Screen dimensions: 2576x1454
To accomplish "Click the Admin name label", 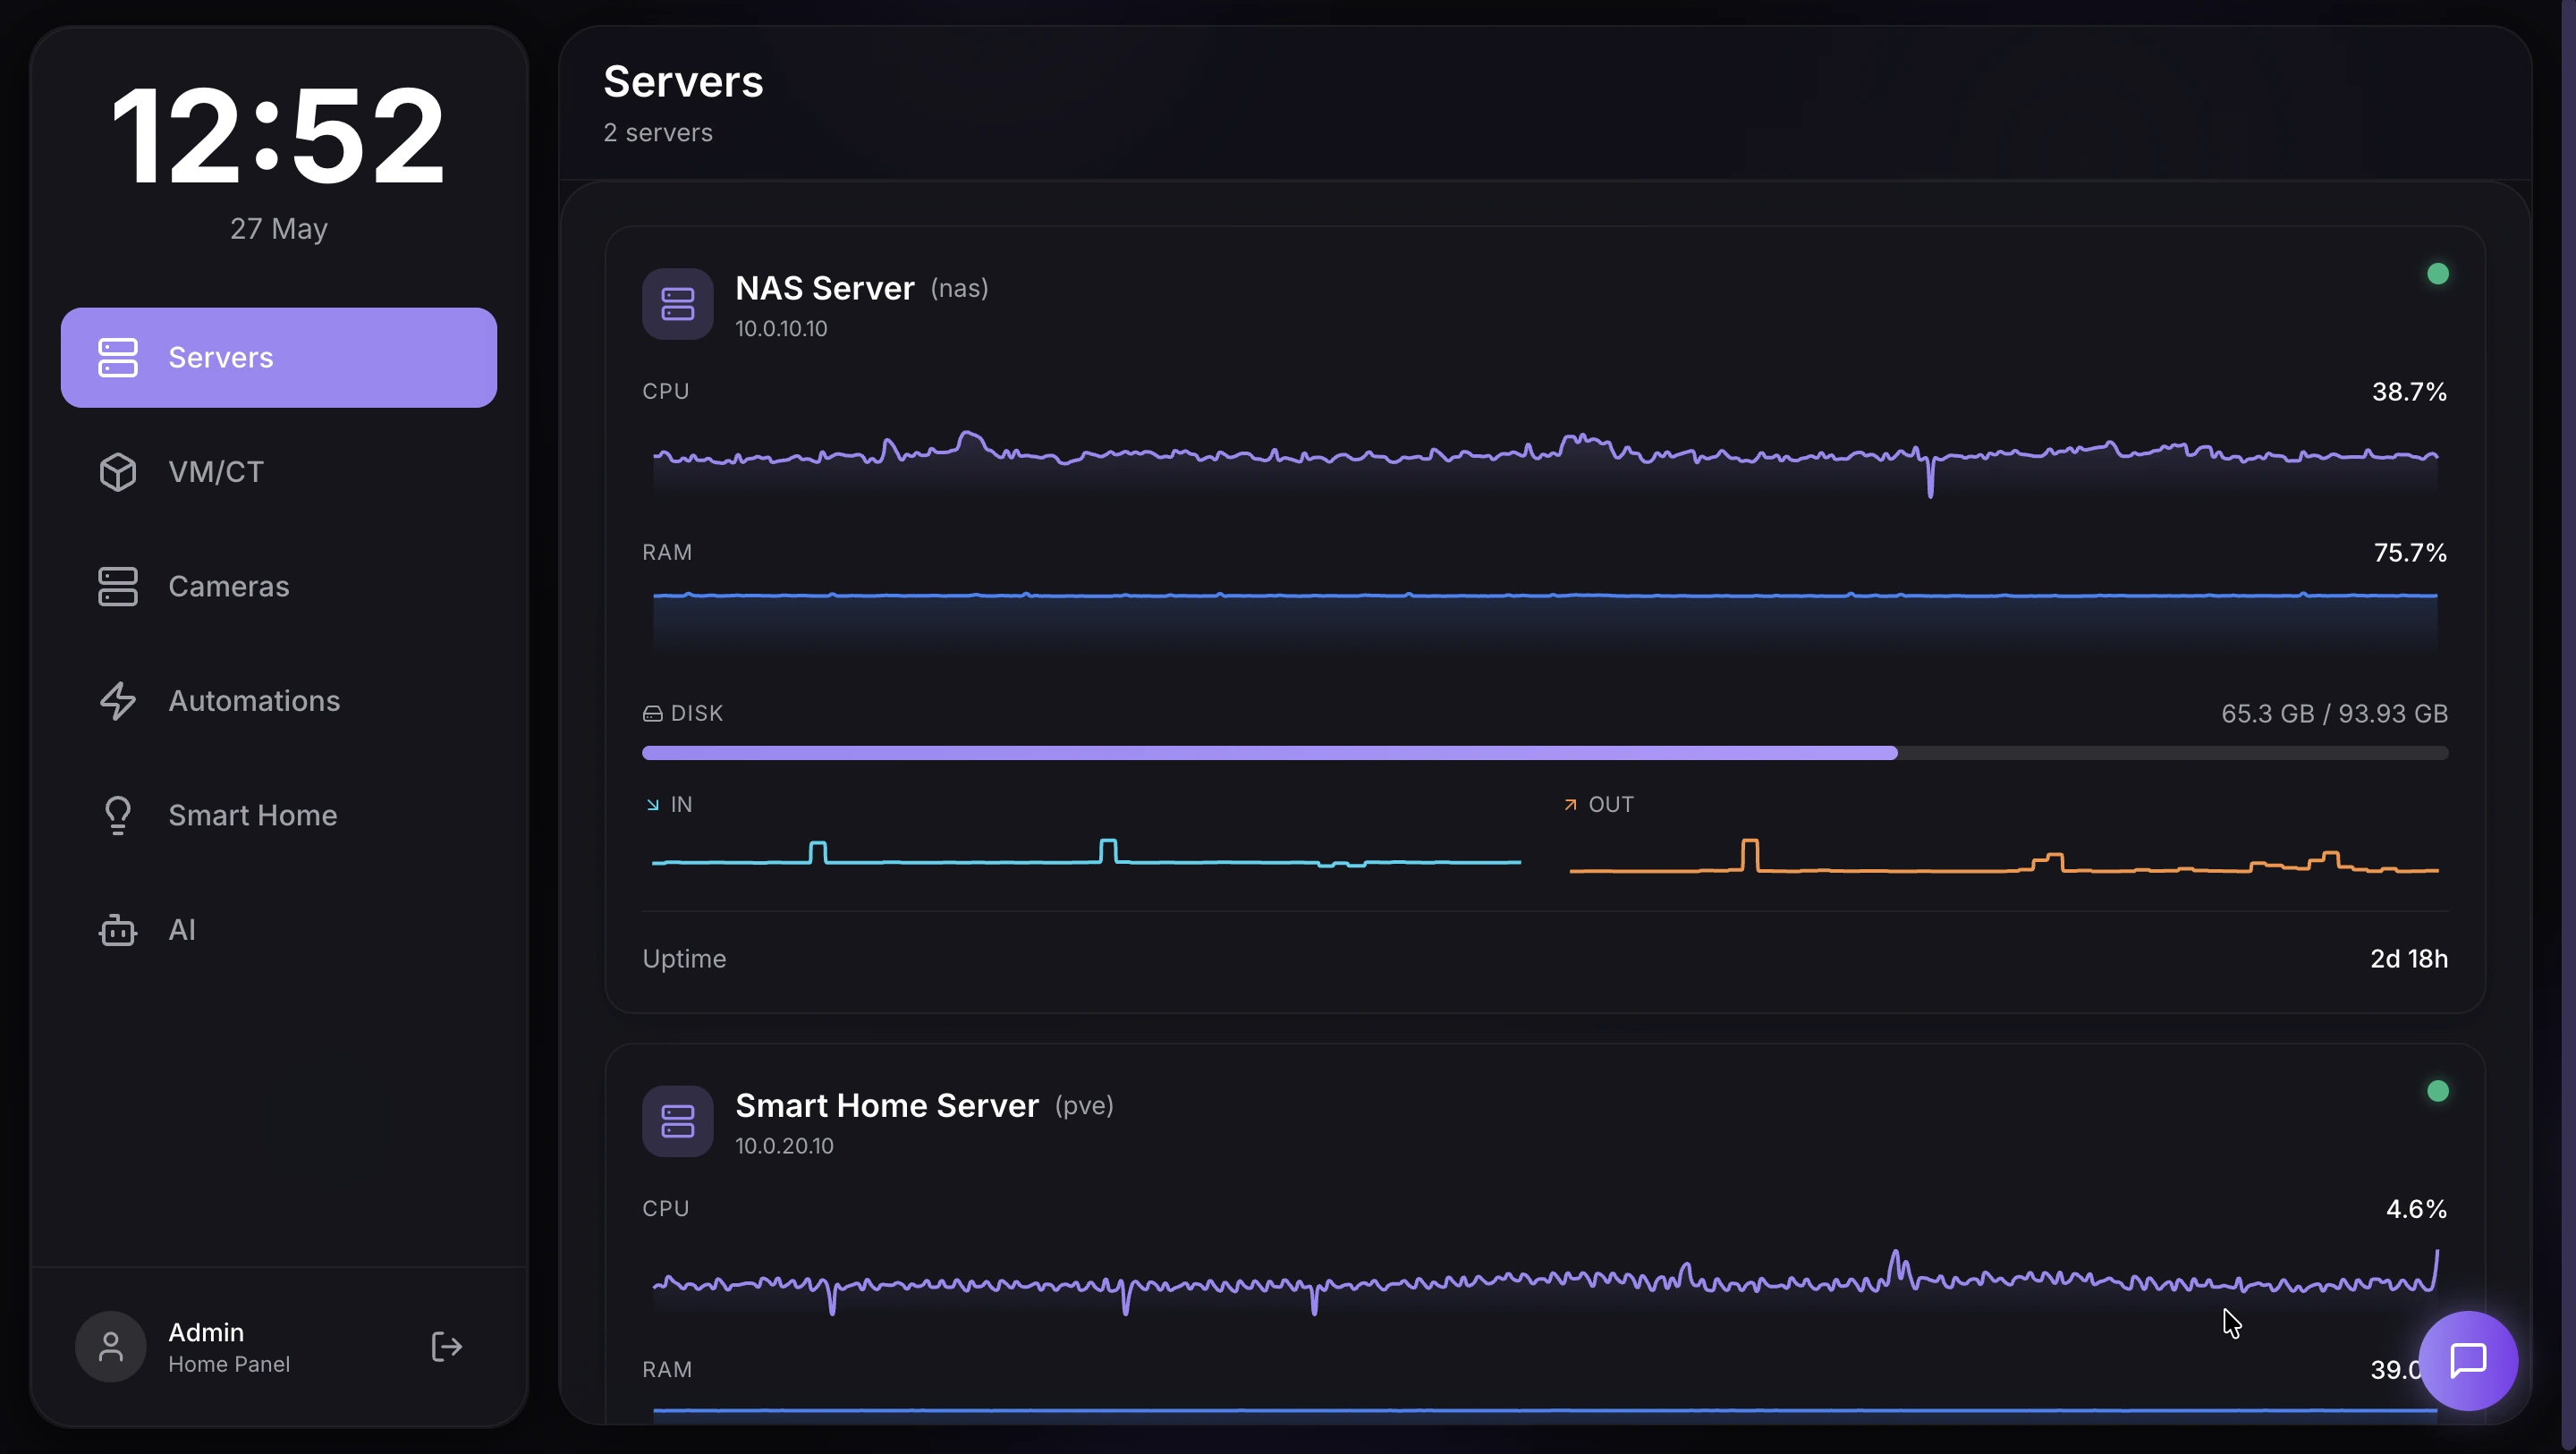I will [206, 1332].
